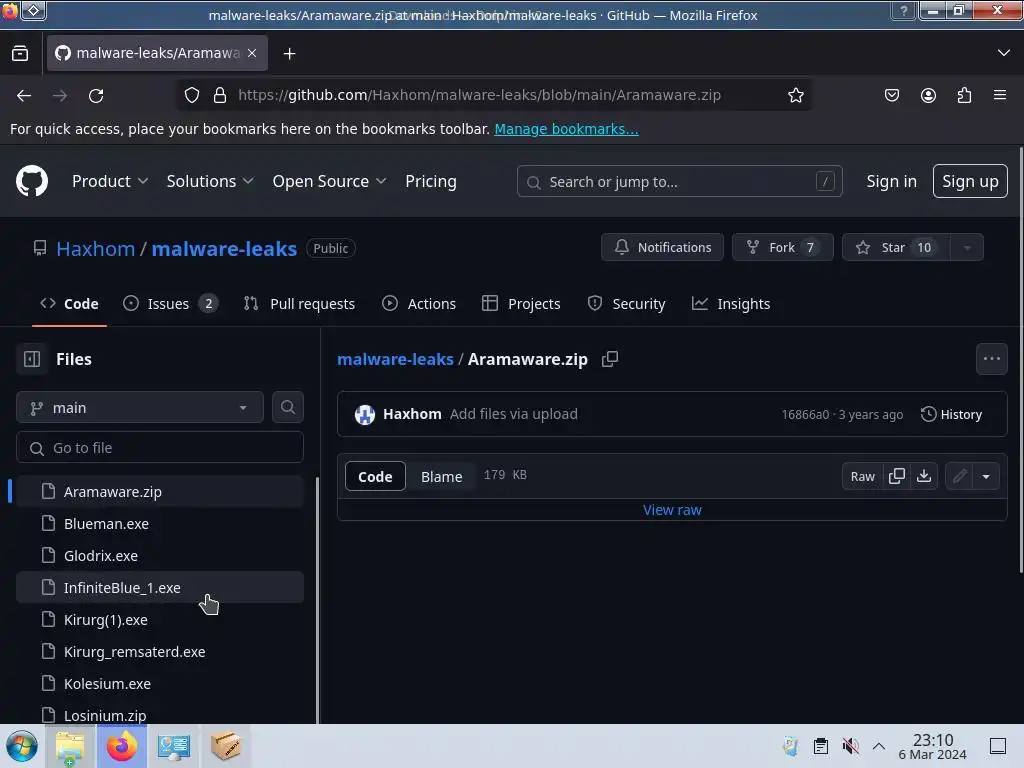Open the Pocket save icon

(891, 95)
